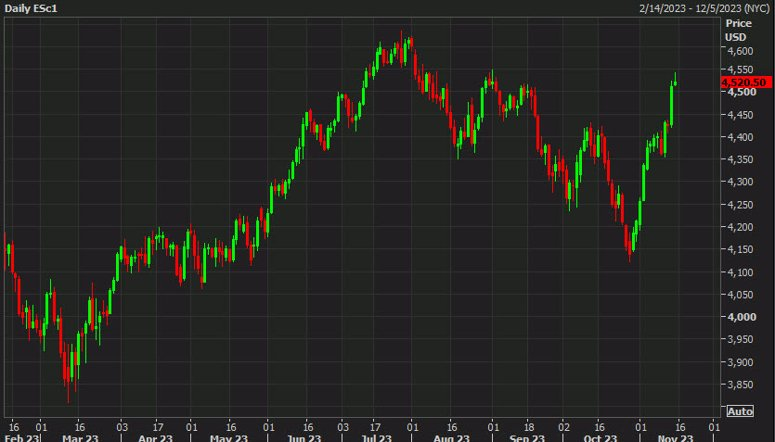Click the Jun 23 month label

[304, 438]
